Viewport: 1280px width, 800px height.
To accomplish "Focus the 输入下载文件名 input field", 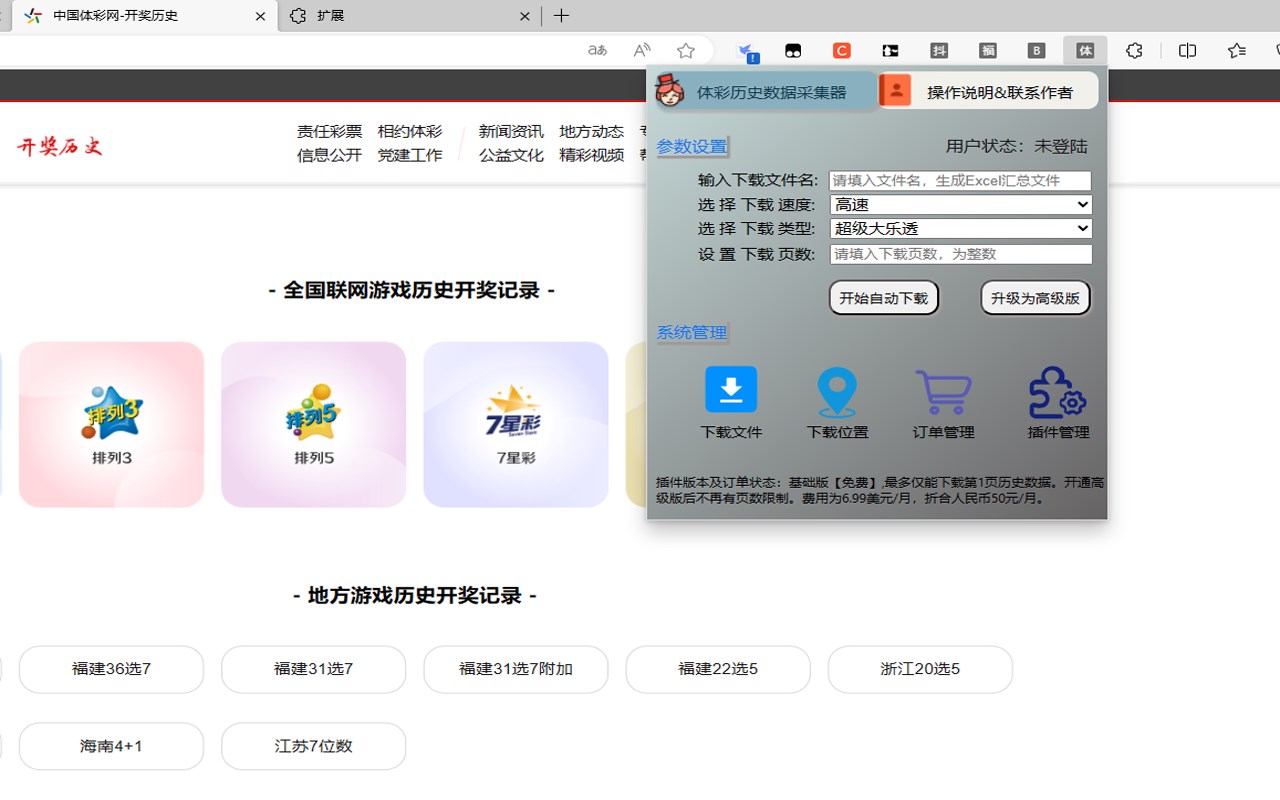I will point(960,181).
